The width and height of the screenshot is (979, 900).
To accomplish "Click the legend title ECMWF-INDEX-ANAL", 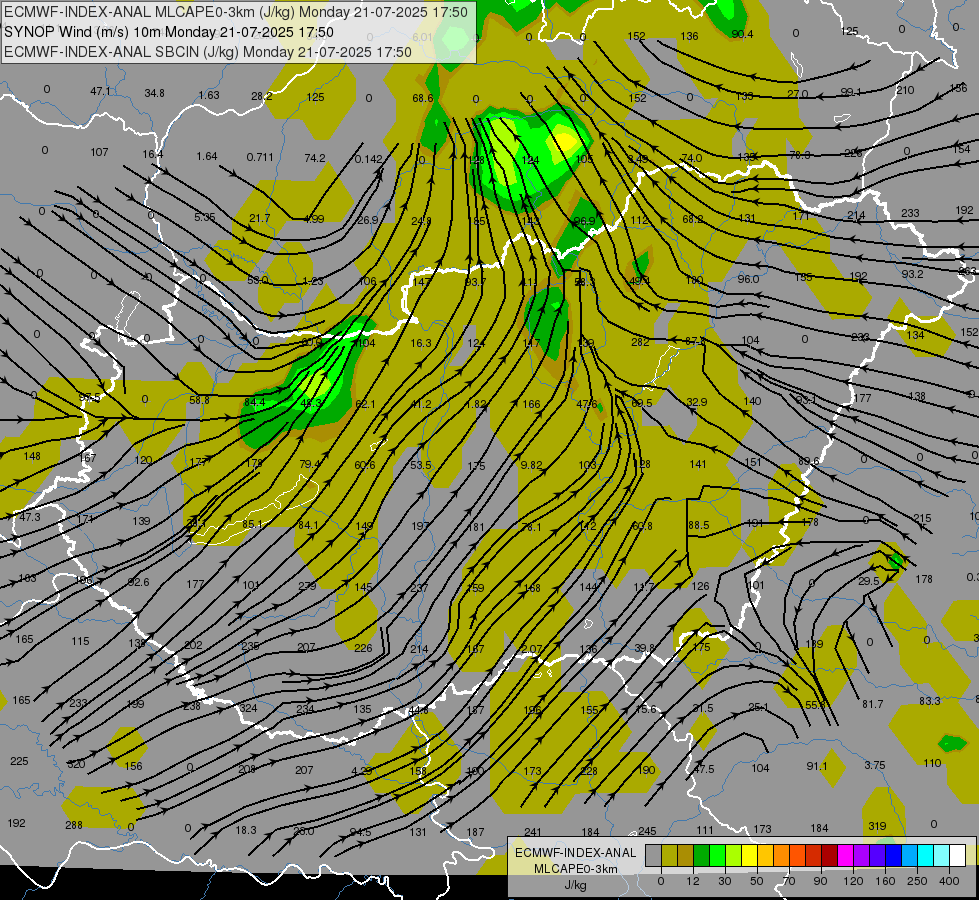I will point(575,853).
